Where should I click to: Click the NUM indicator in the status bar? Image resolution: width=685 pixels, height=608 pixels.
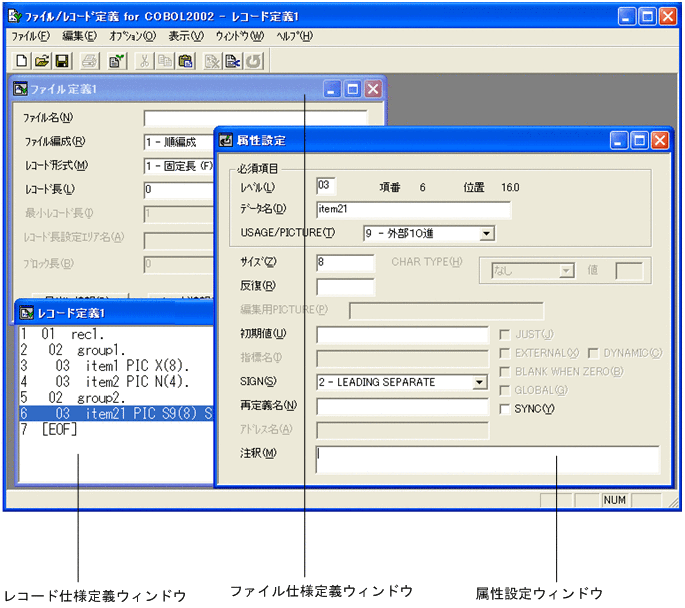pos(615,500)
